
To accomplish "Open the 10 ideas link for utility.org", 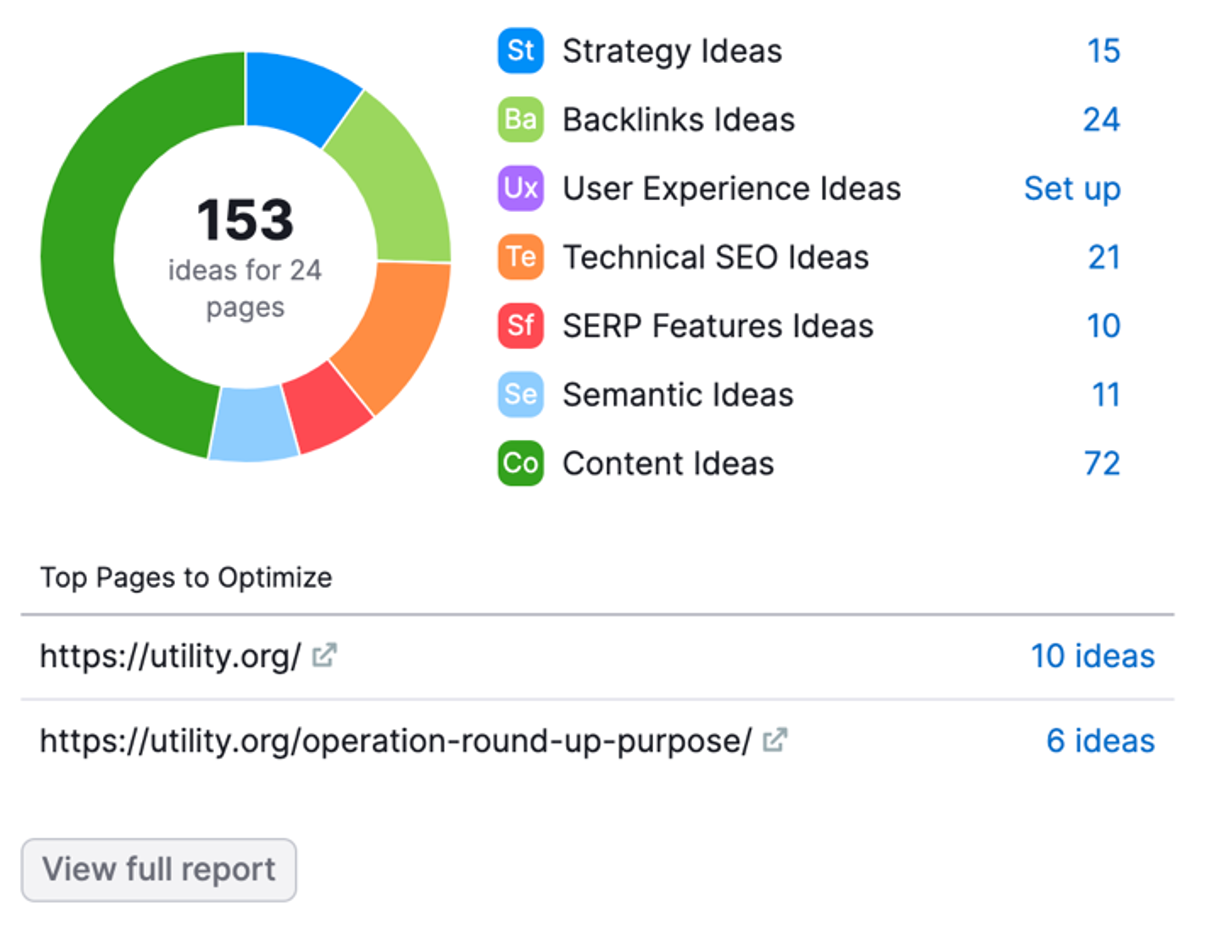I will point(1092,656).
